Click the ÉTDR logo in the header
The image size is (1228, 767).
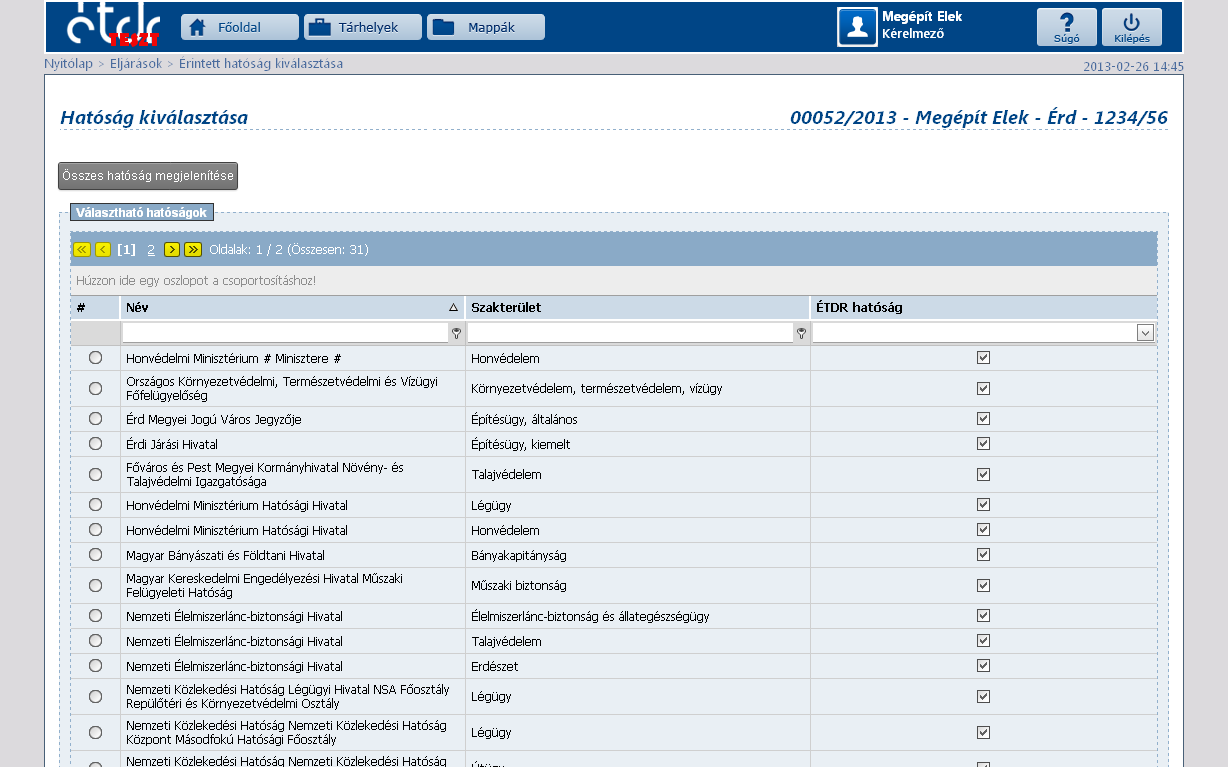(113, 25)
